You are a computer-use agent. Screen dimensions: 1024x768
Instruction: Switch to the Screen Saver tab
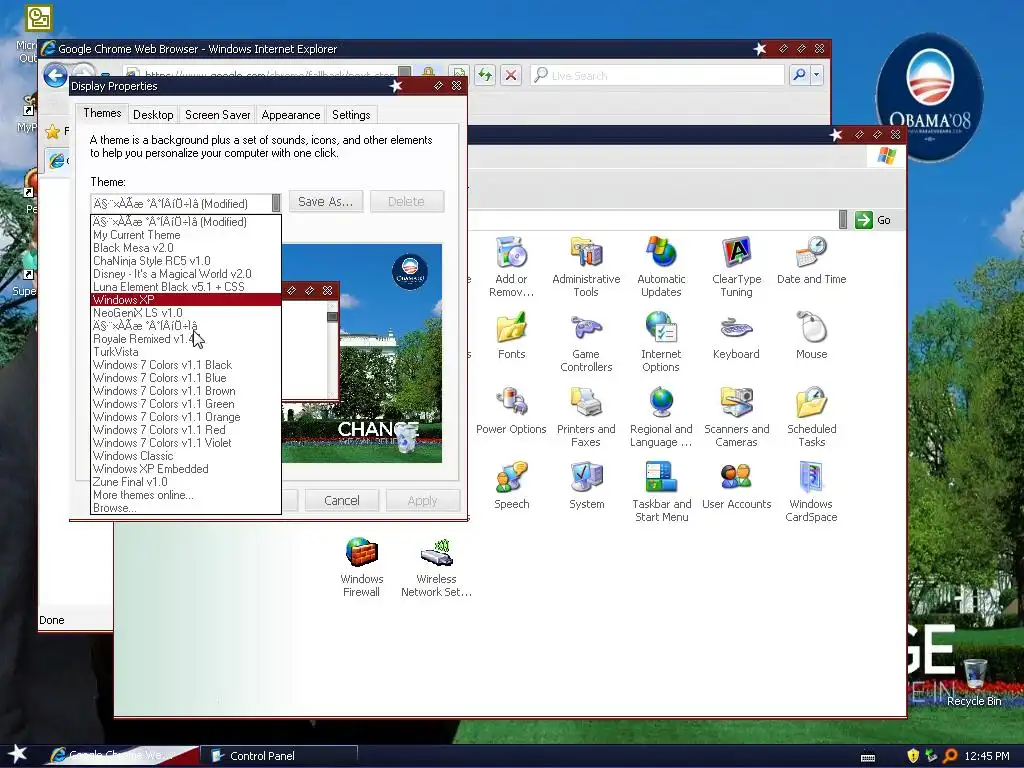click(217, 115)
